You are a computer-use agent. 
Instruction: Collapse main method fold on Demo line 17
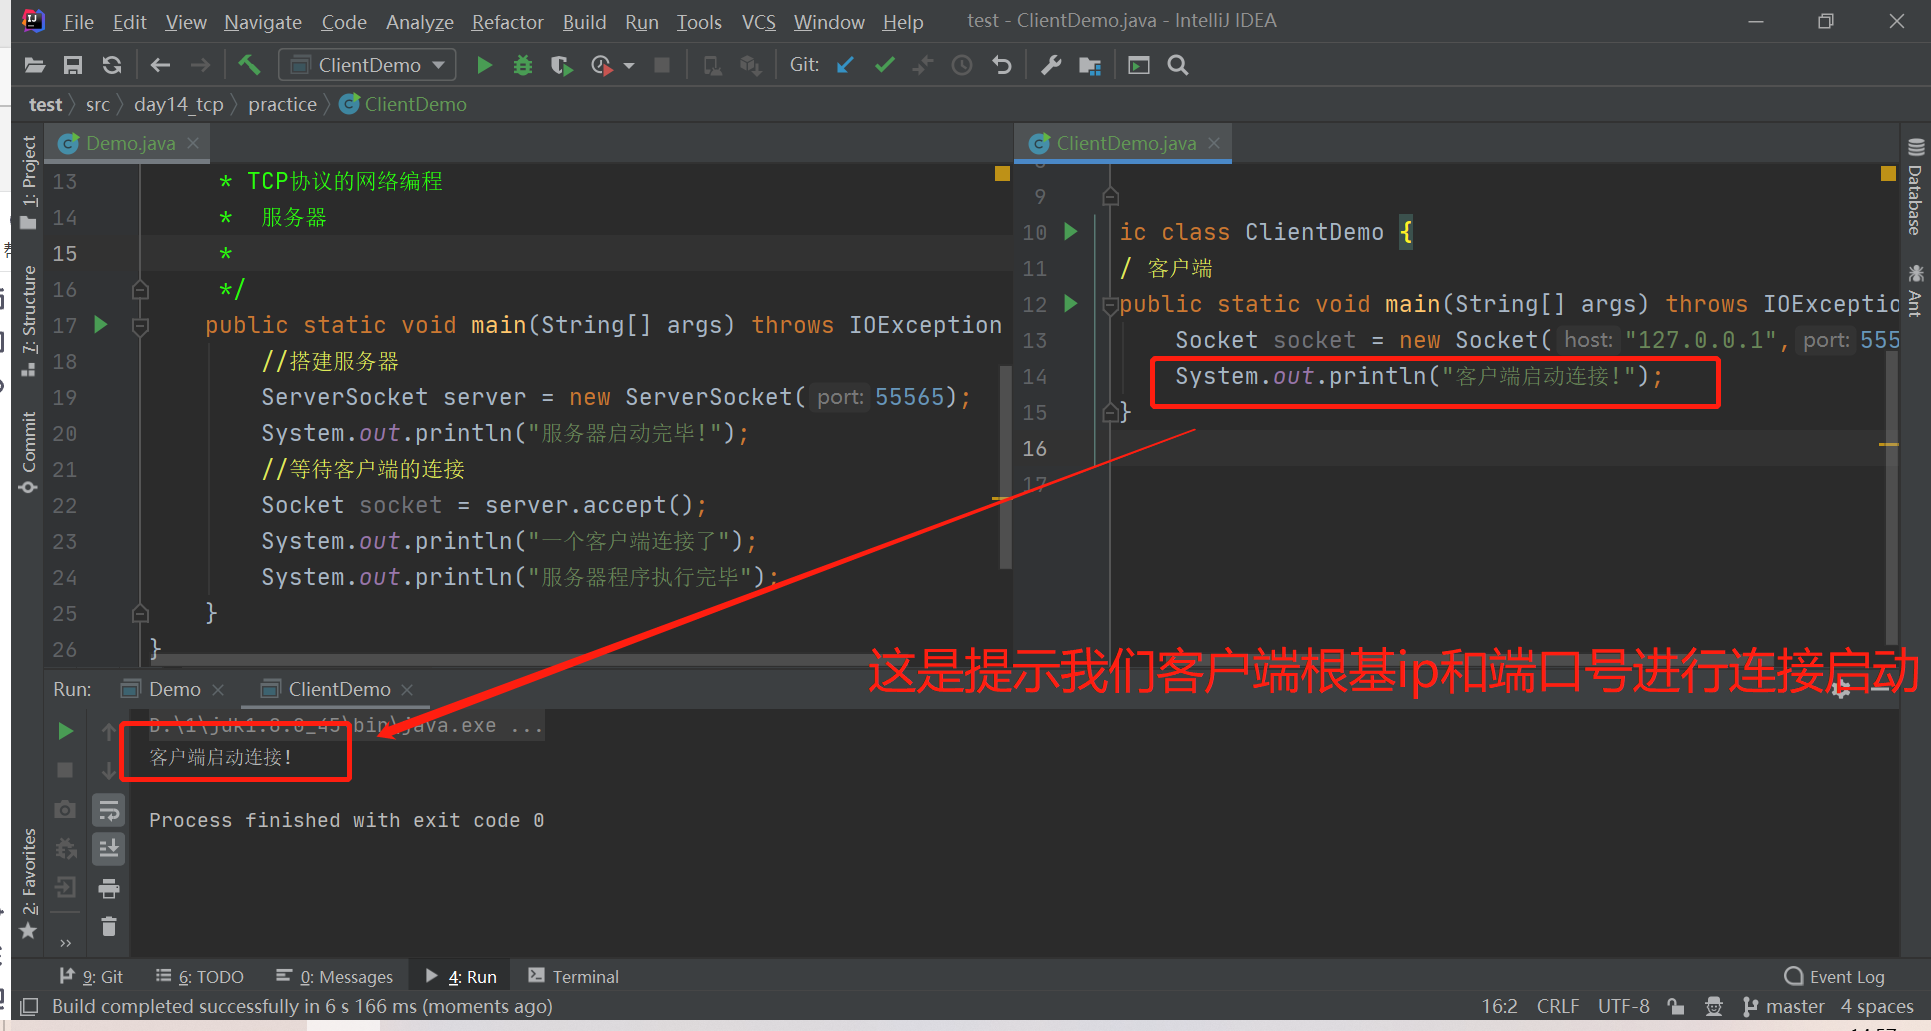tap(141, 326)
